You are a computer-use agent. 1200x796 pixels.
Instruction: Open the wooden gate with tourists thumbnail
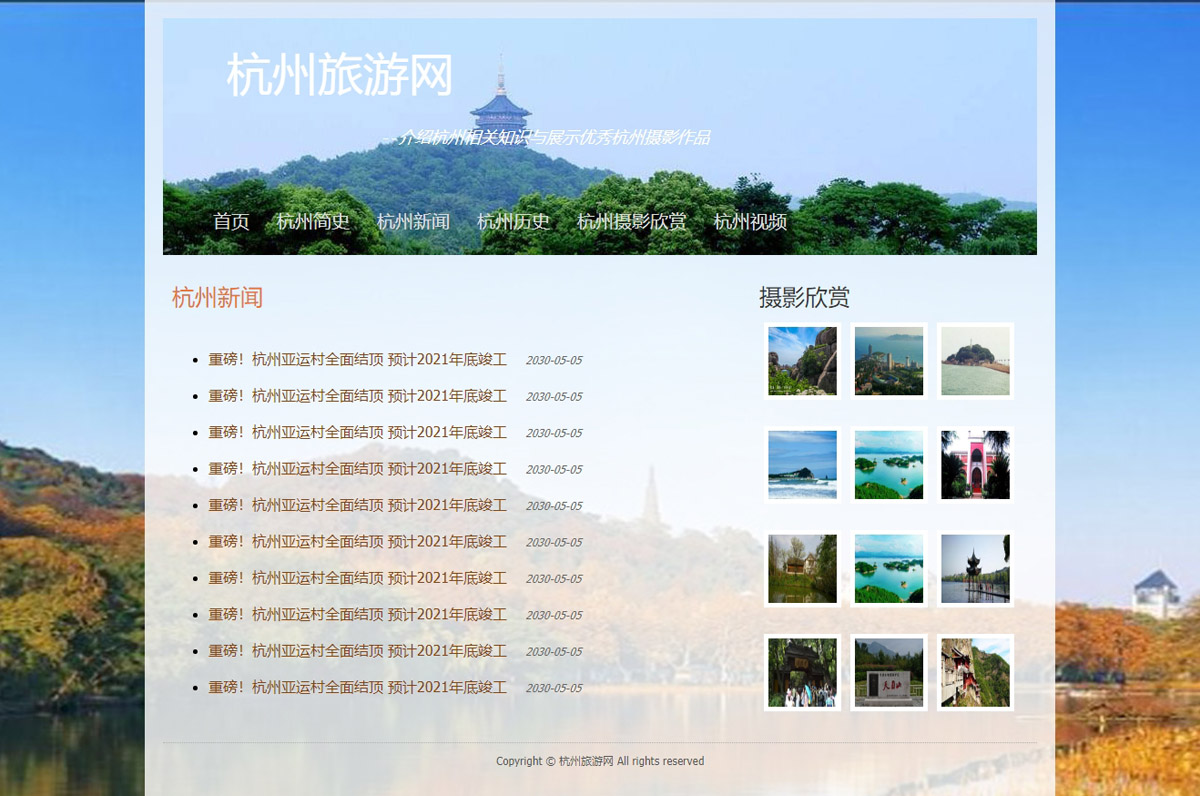click(802, 673)
